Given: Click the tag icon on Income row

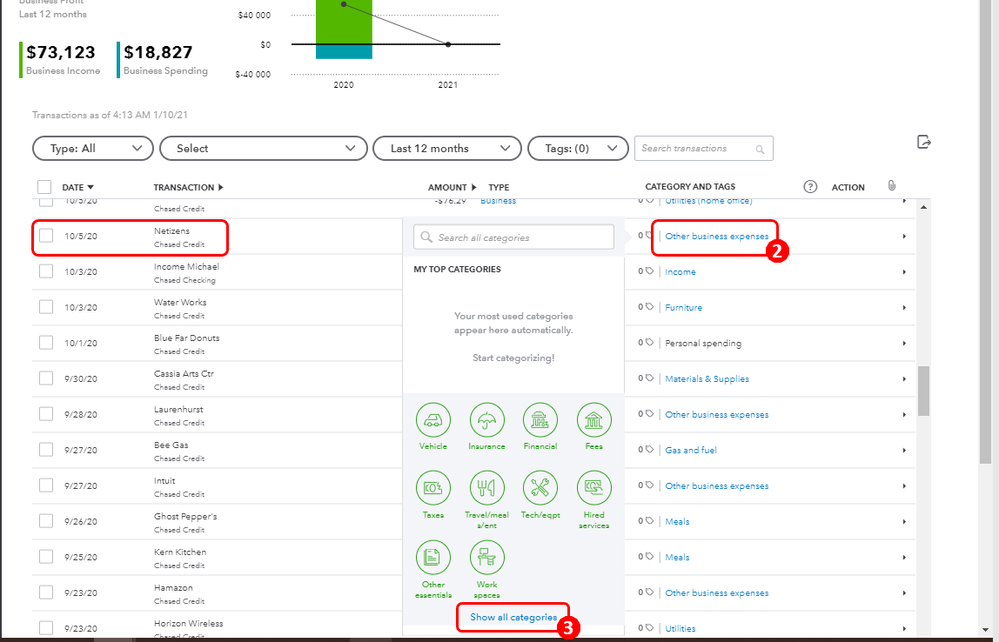Looking at the screenshot, I should (649, 271).
